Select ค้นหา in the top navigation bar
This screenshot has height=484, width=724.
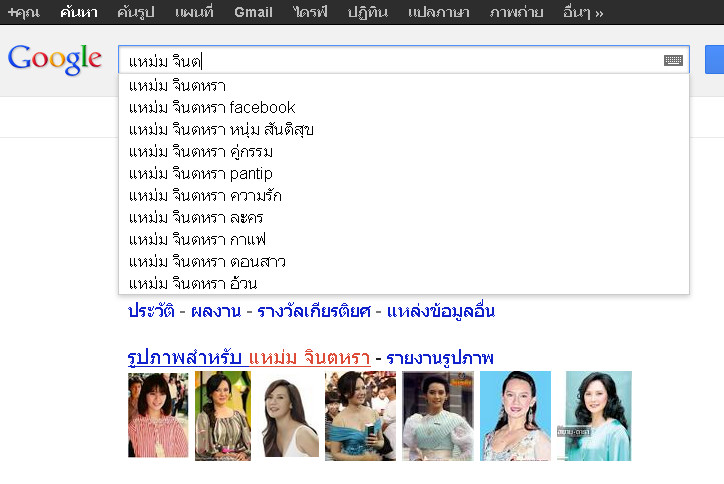click(x=78, y=12)
